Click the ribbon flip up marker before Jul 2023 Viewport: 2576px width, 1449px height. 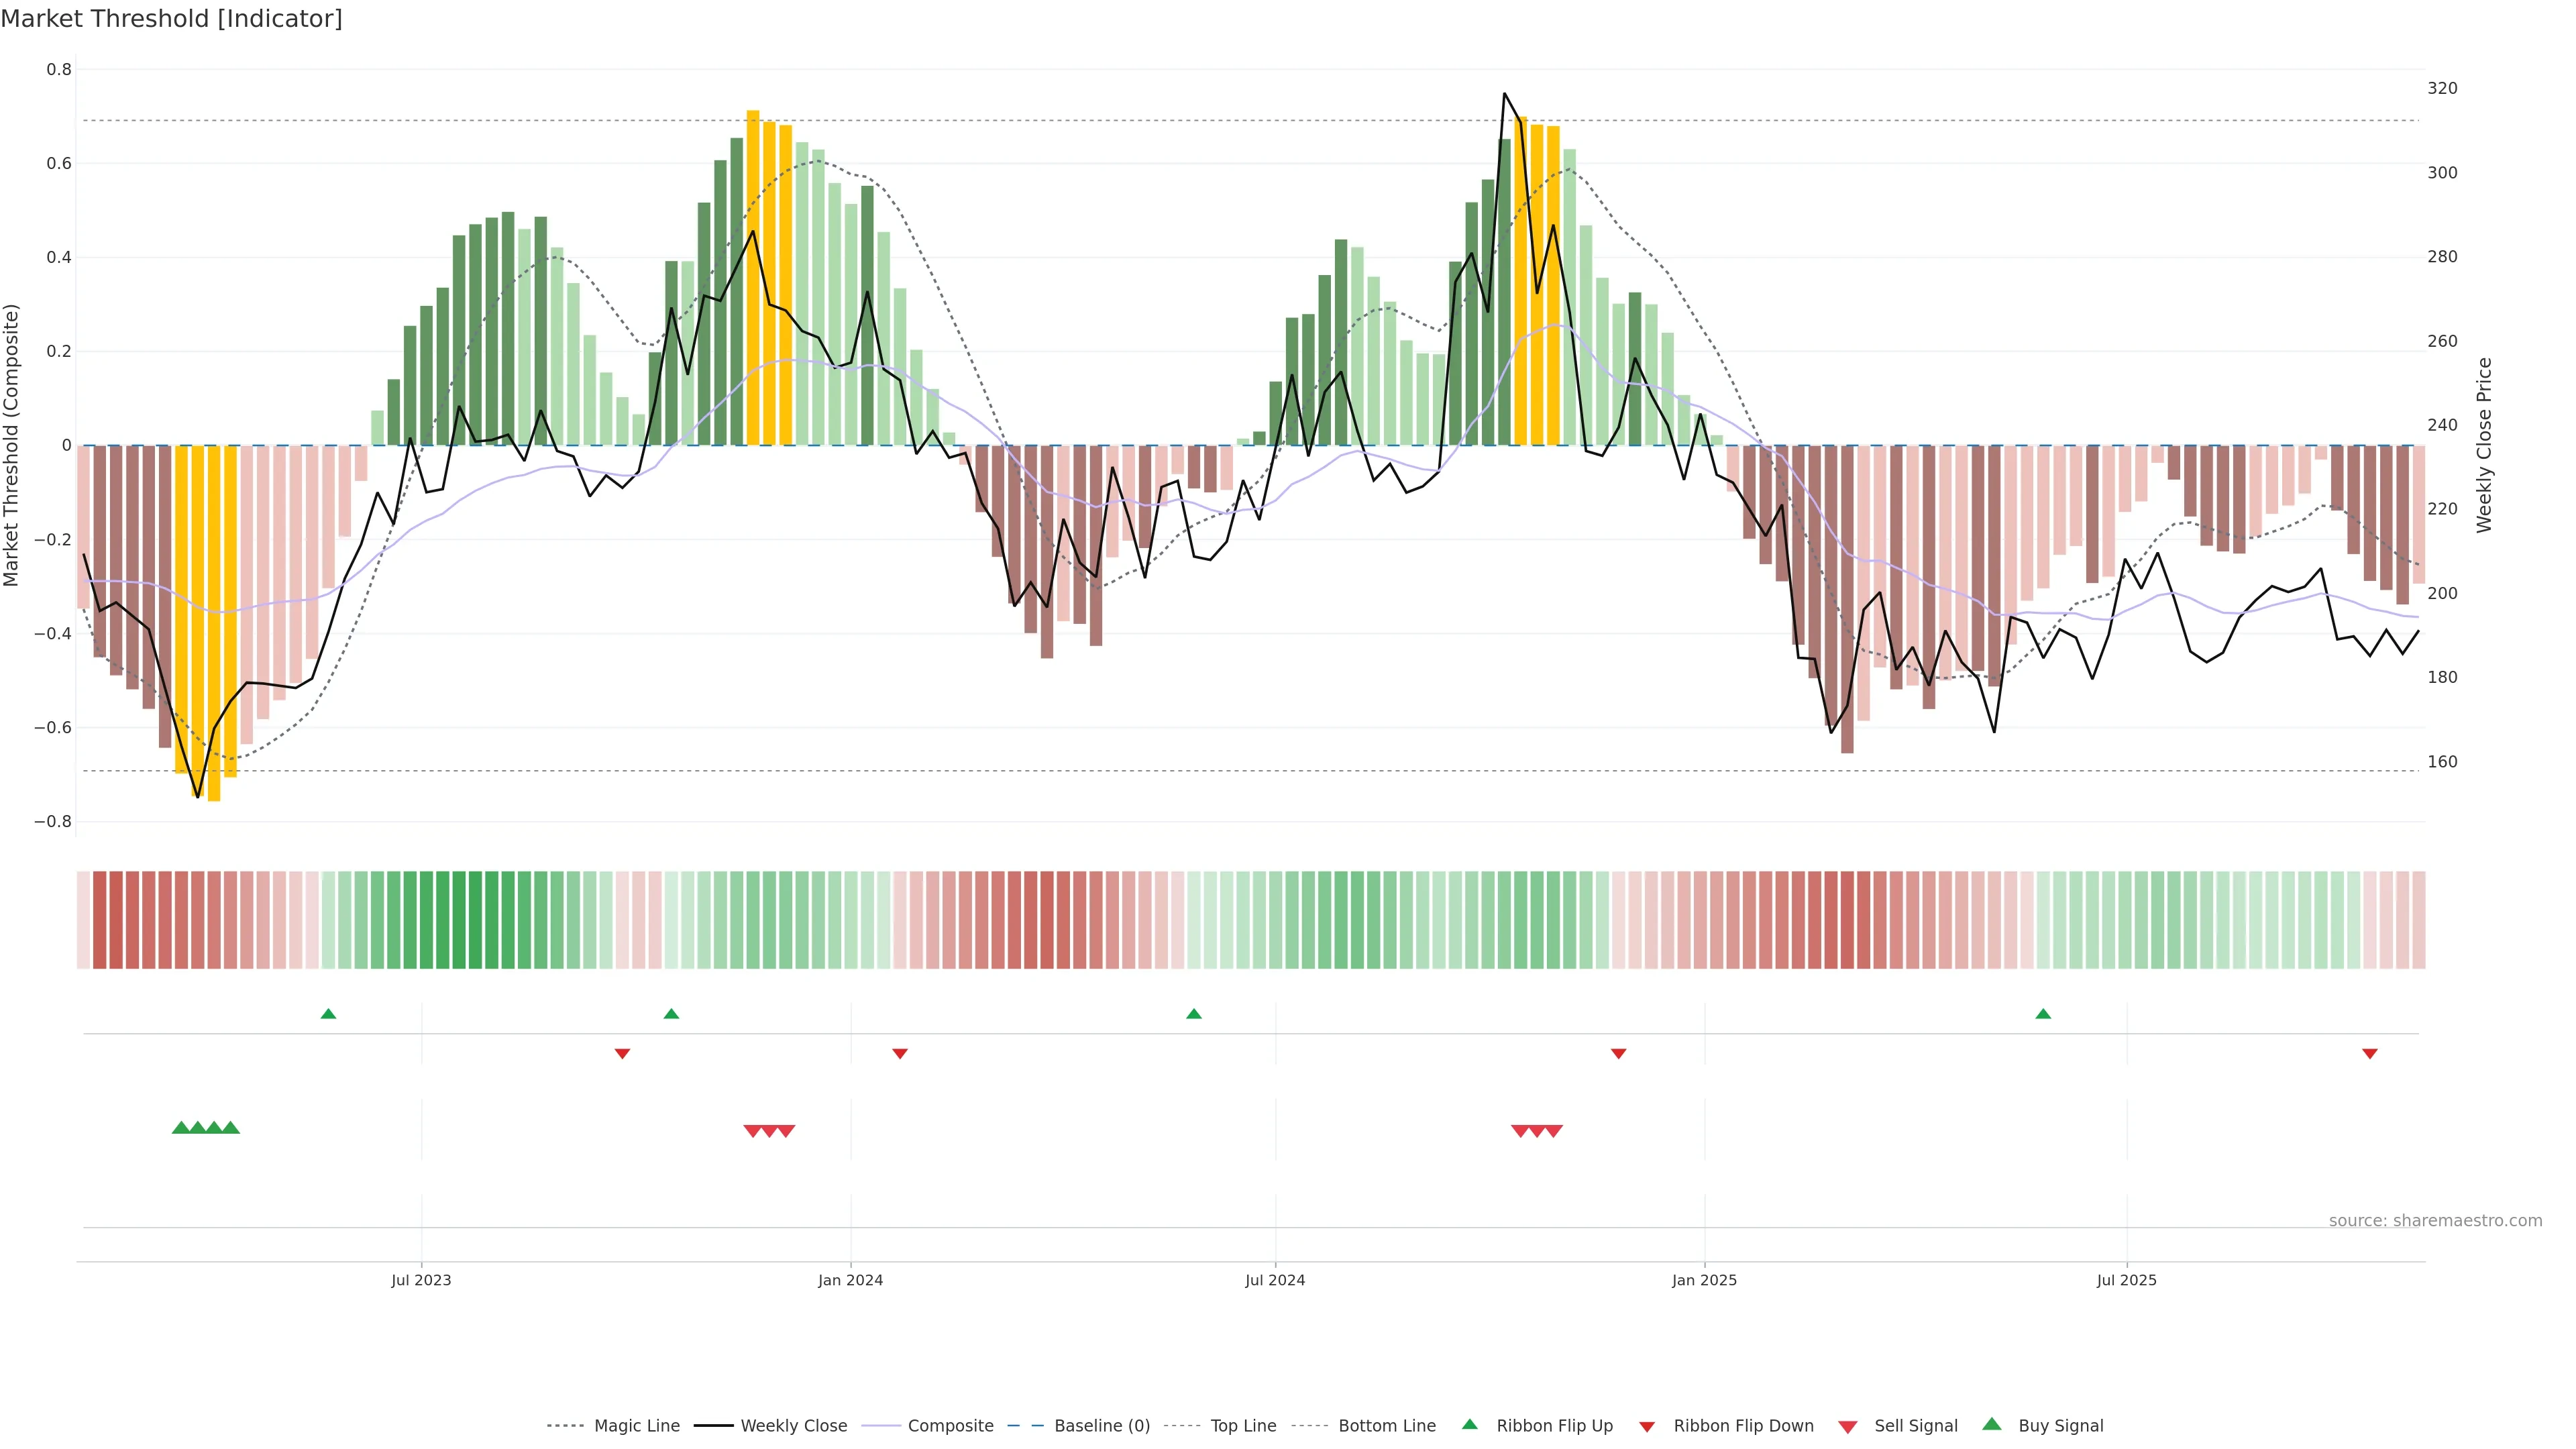tap(328, 1014)
